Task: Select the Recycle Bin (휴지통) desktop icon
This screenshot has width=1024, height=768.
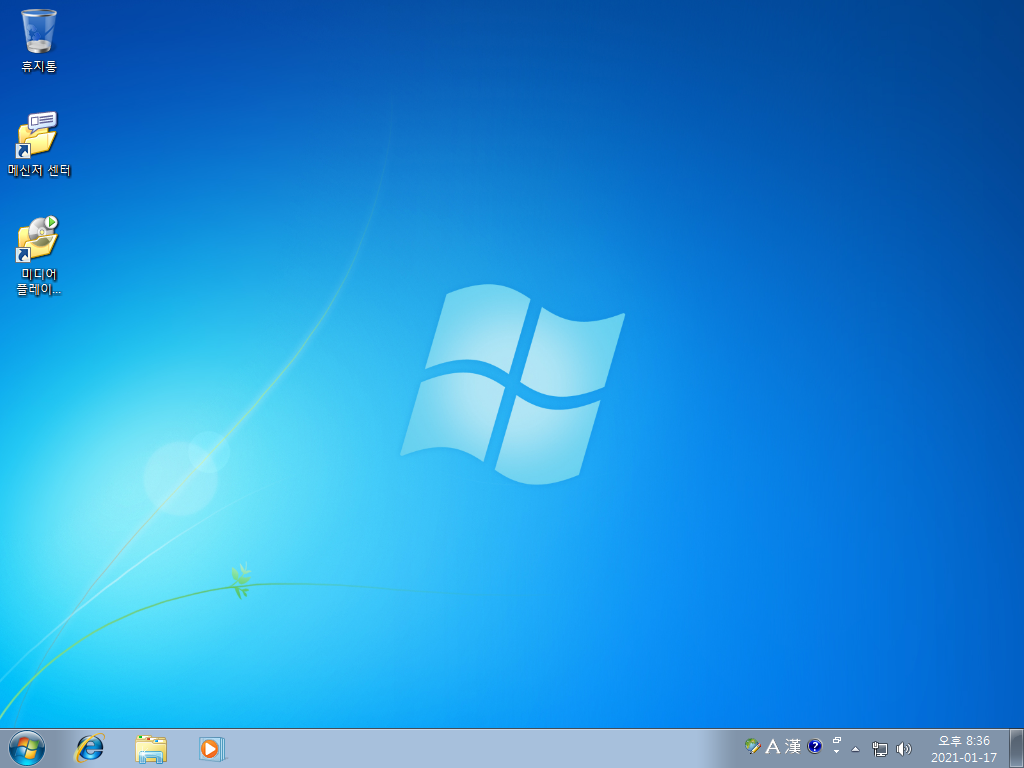Action: coord(39,40)
